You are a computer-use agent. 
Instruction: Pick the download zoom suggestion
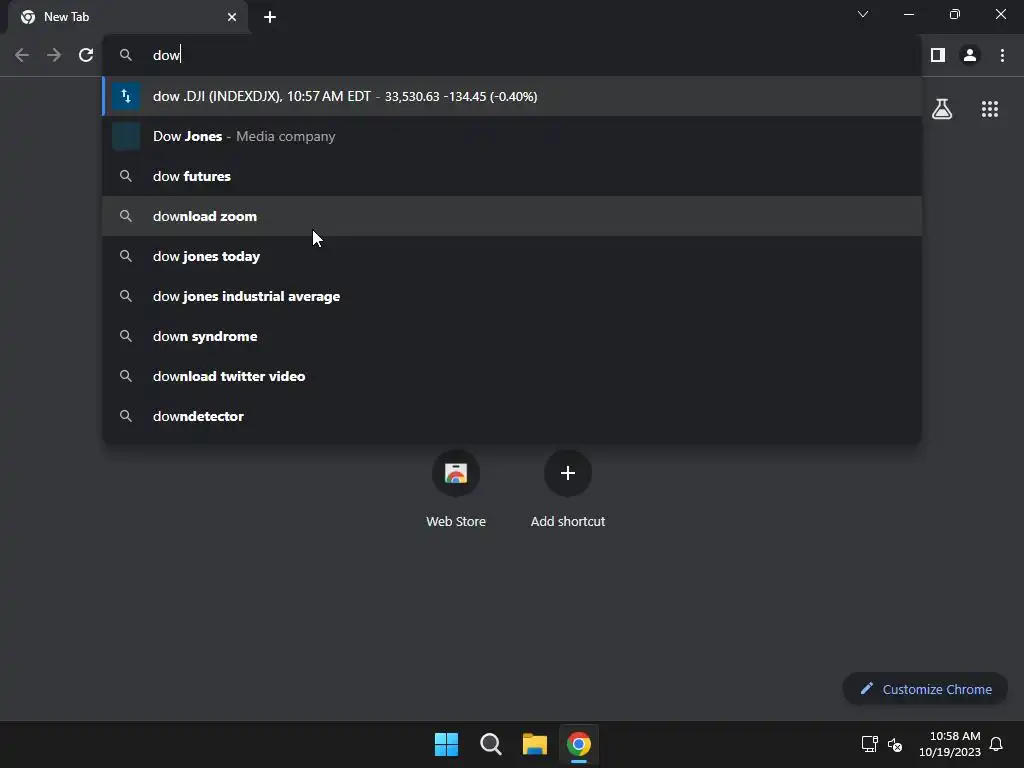tap(512, 216)
